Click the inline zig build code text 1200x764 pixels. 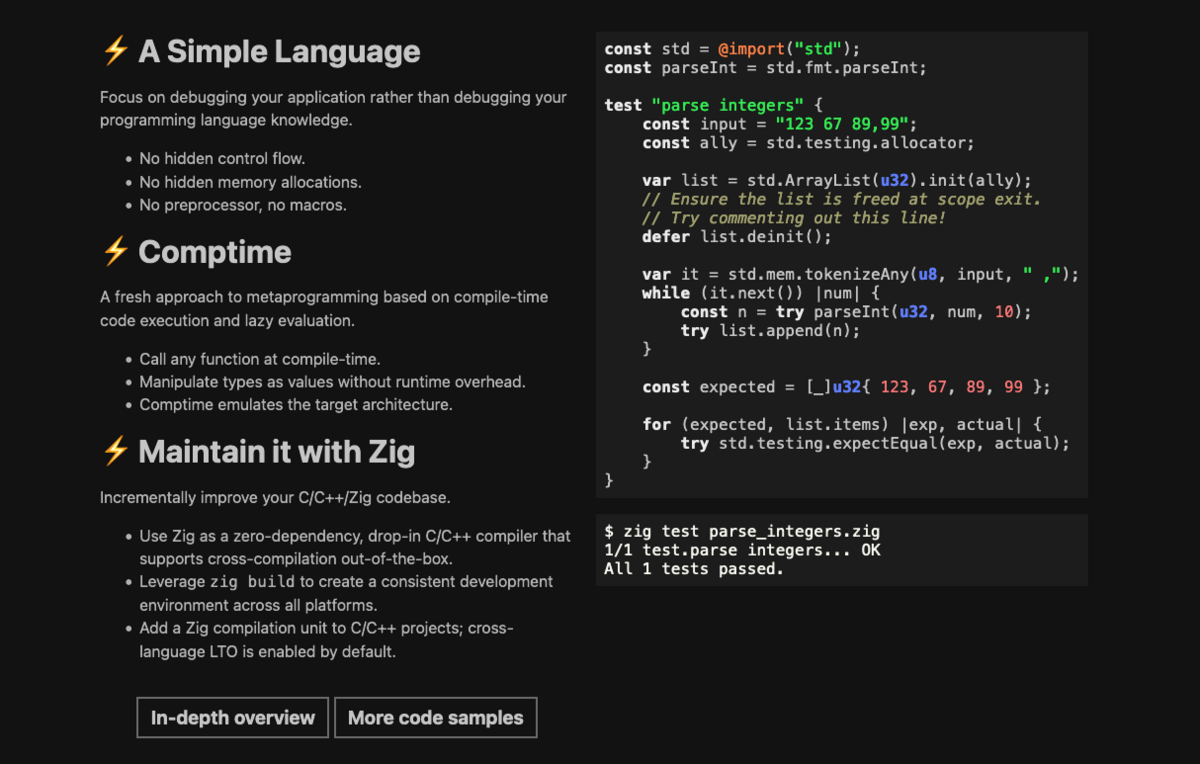point(251,581)
